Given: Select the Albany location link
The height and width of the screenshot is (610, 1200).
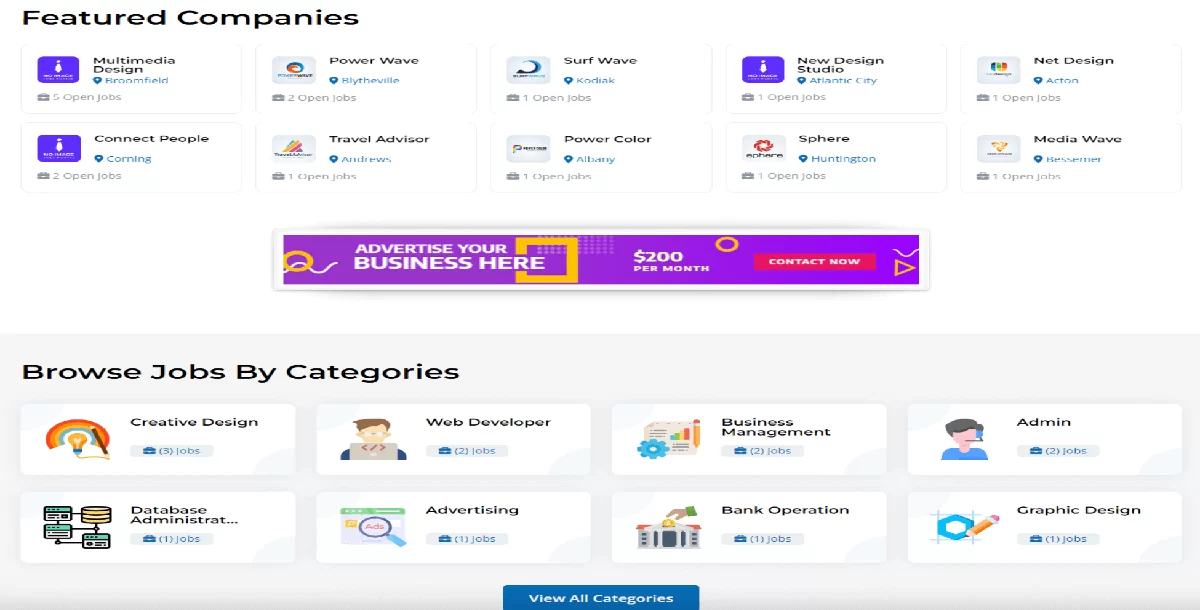Looking at the screenshot, I should pyautogui.click(x=596, y=159).
